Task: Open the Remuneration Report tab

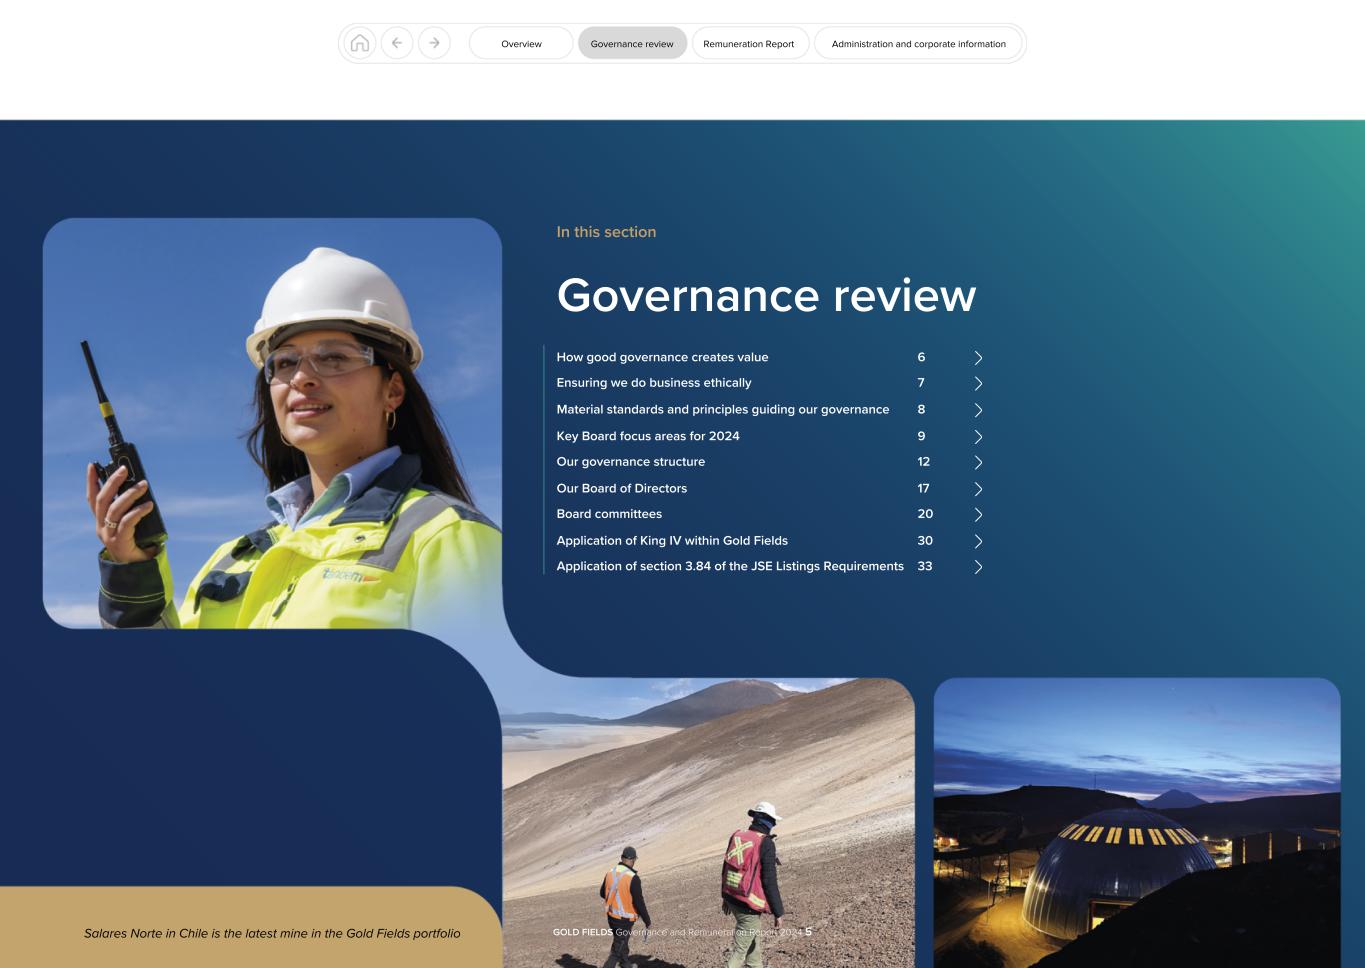Action: click(750, 43)
